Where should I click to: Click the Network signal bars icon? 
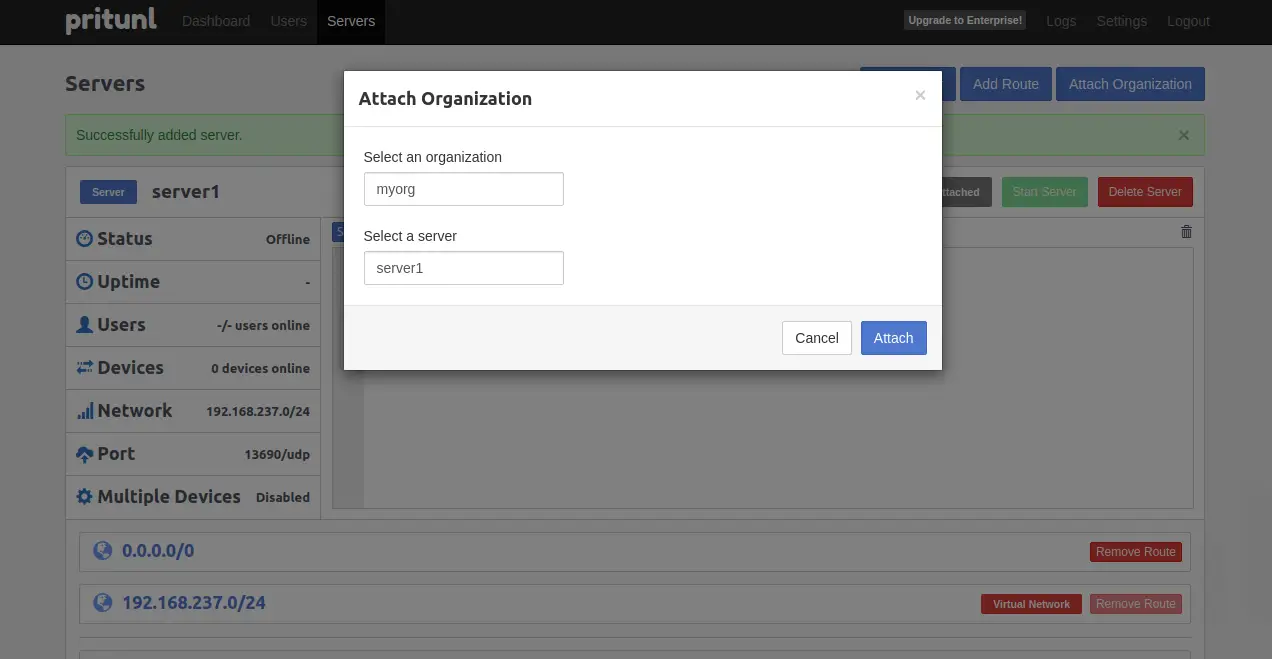pos(85,411)
